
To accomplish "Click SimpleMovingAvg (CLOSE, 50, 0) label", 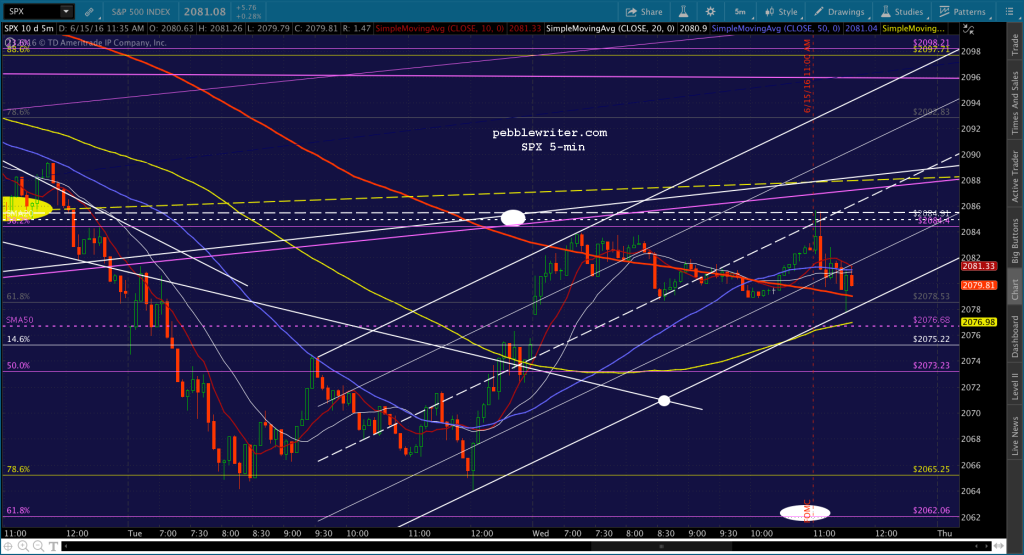I will (x=776, y=29).
